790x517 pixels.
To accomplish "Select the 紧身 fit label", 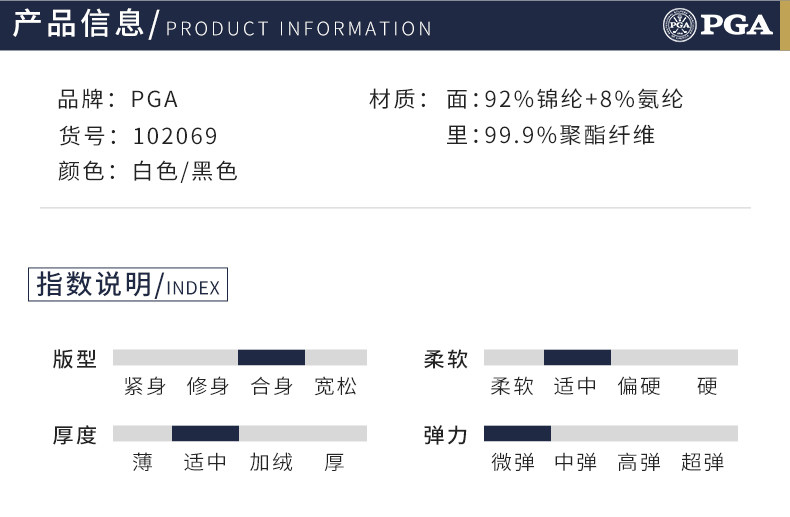I will 145,386.
